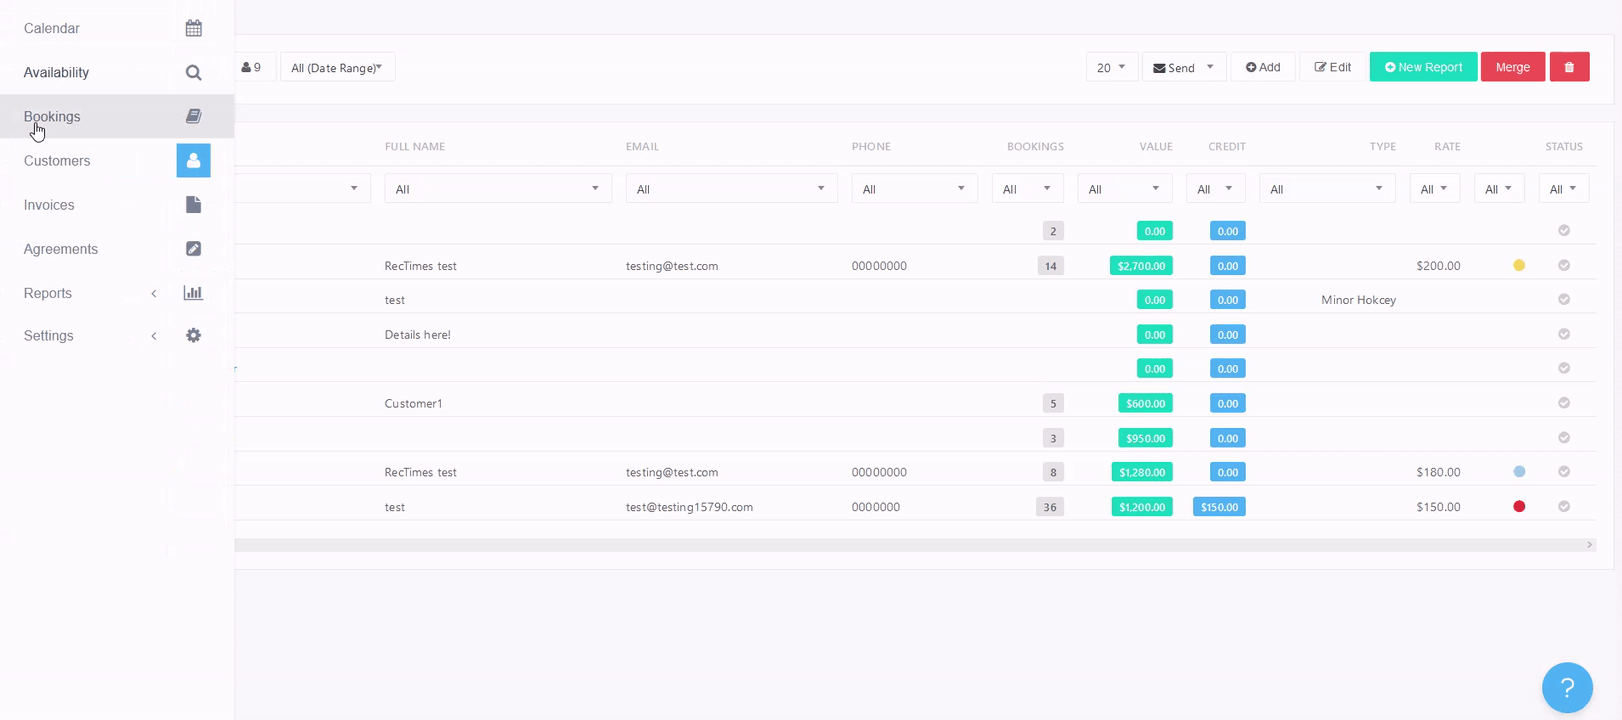Toggle status check for $2,700.00 row
The width and height of the screenshot is (1622, 720).
[1564, 266]
